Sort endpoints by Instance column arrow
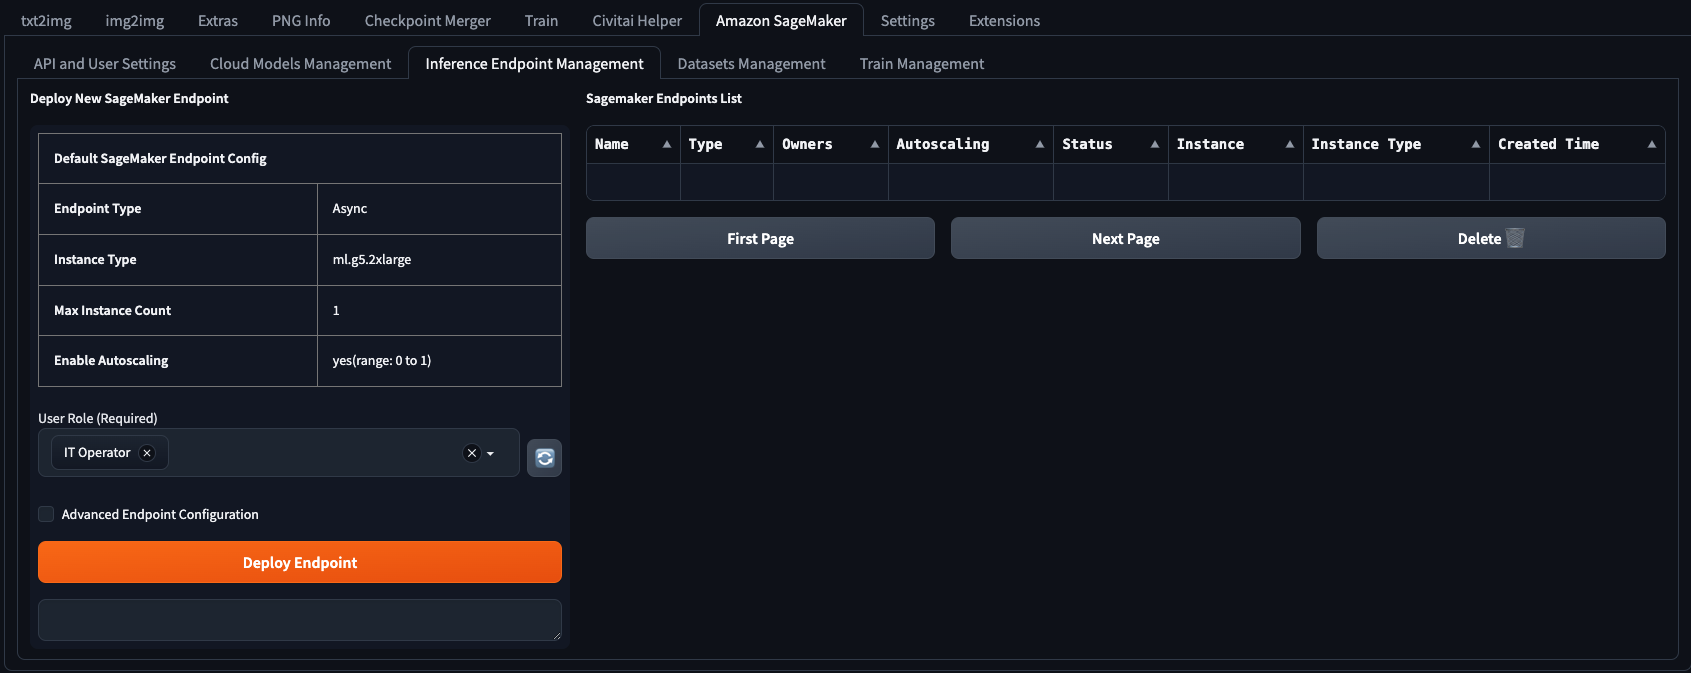This screenshot has height=673, width=1691. [1290, 144]
